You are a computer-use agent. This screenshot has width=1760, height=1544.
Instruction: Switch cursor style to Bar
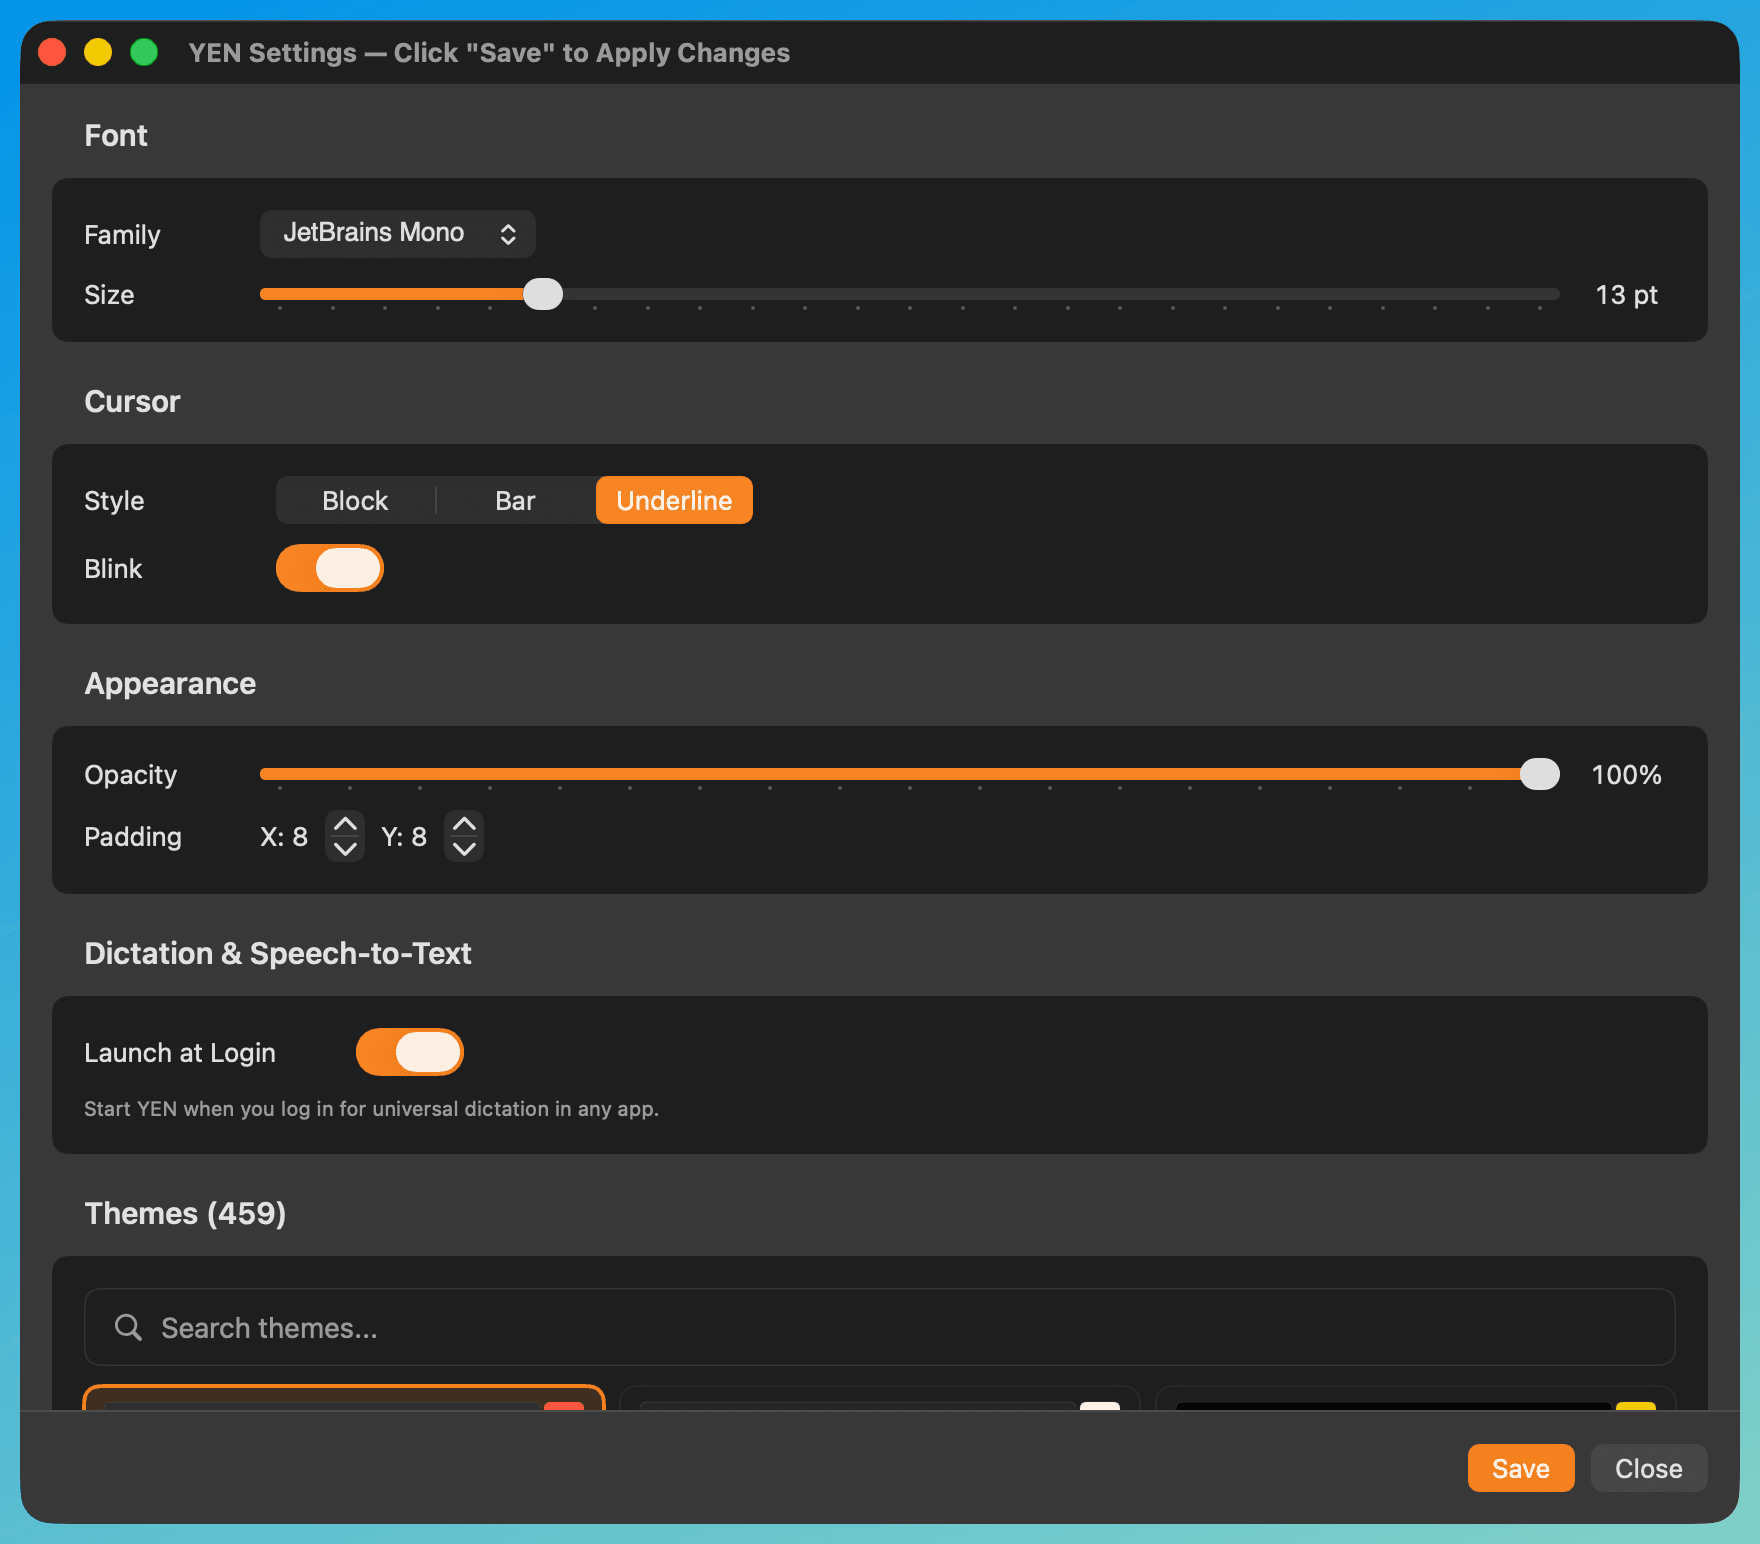(515, 500)
